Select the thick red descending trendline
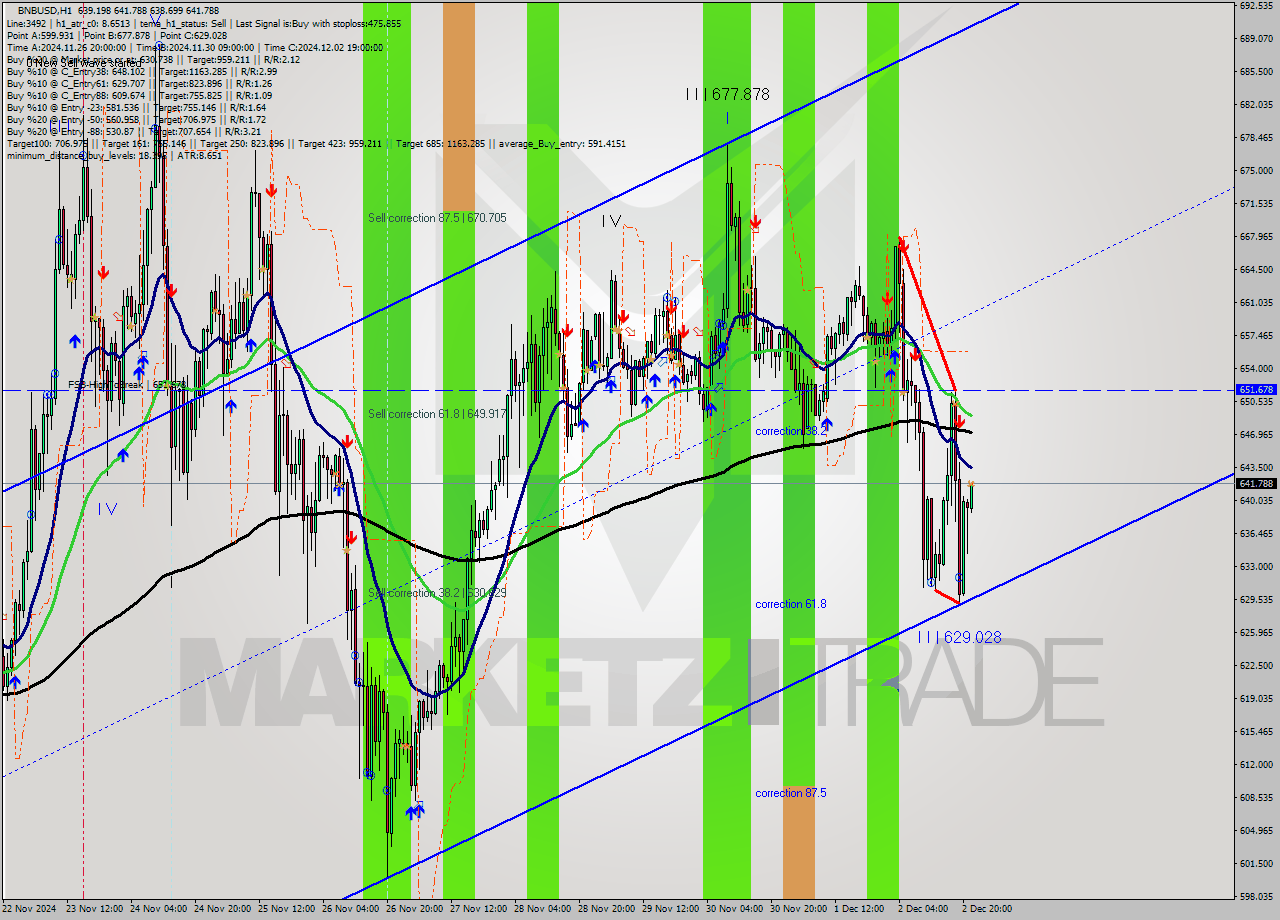 pos(929,316)
